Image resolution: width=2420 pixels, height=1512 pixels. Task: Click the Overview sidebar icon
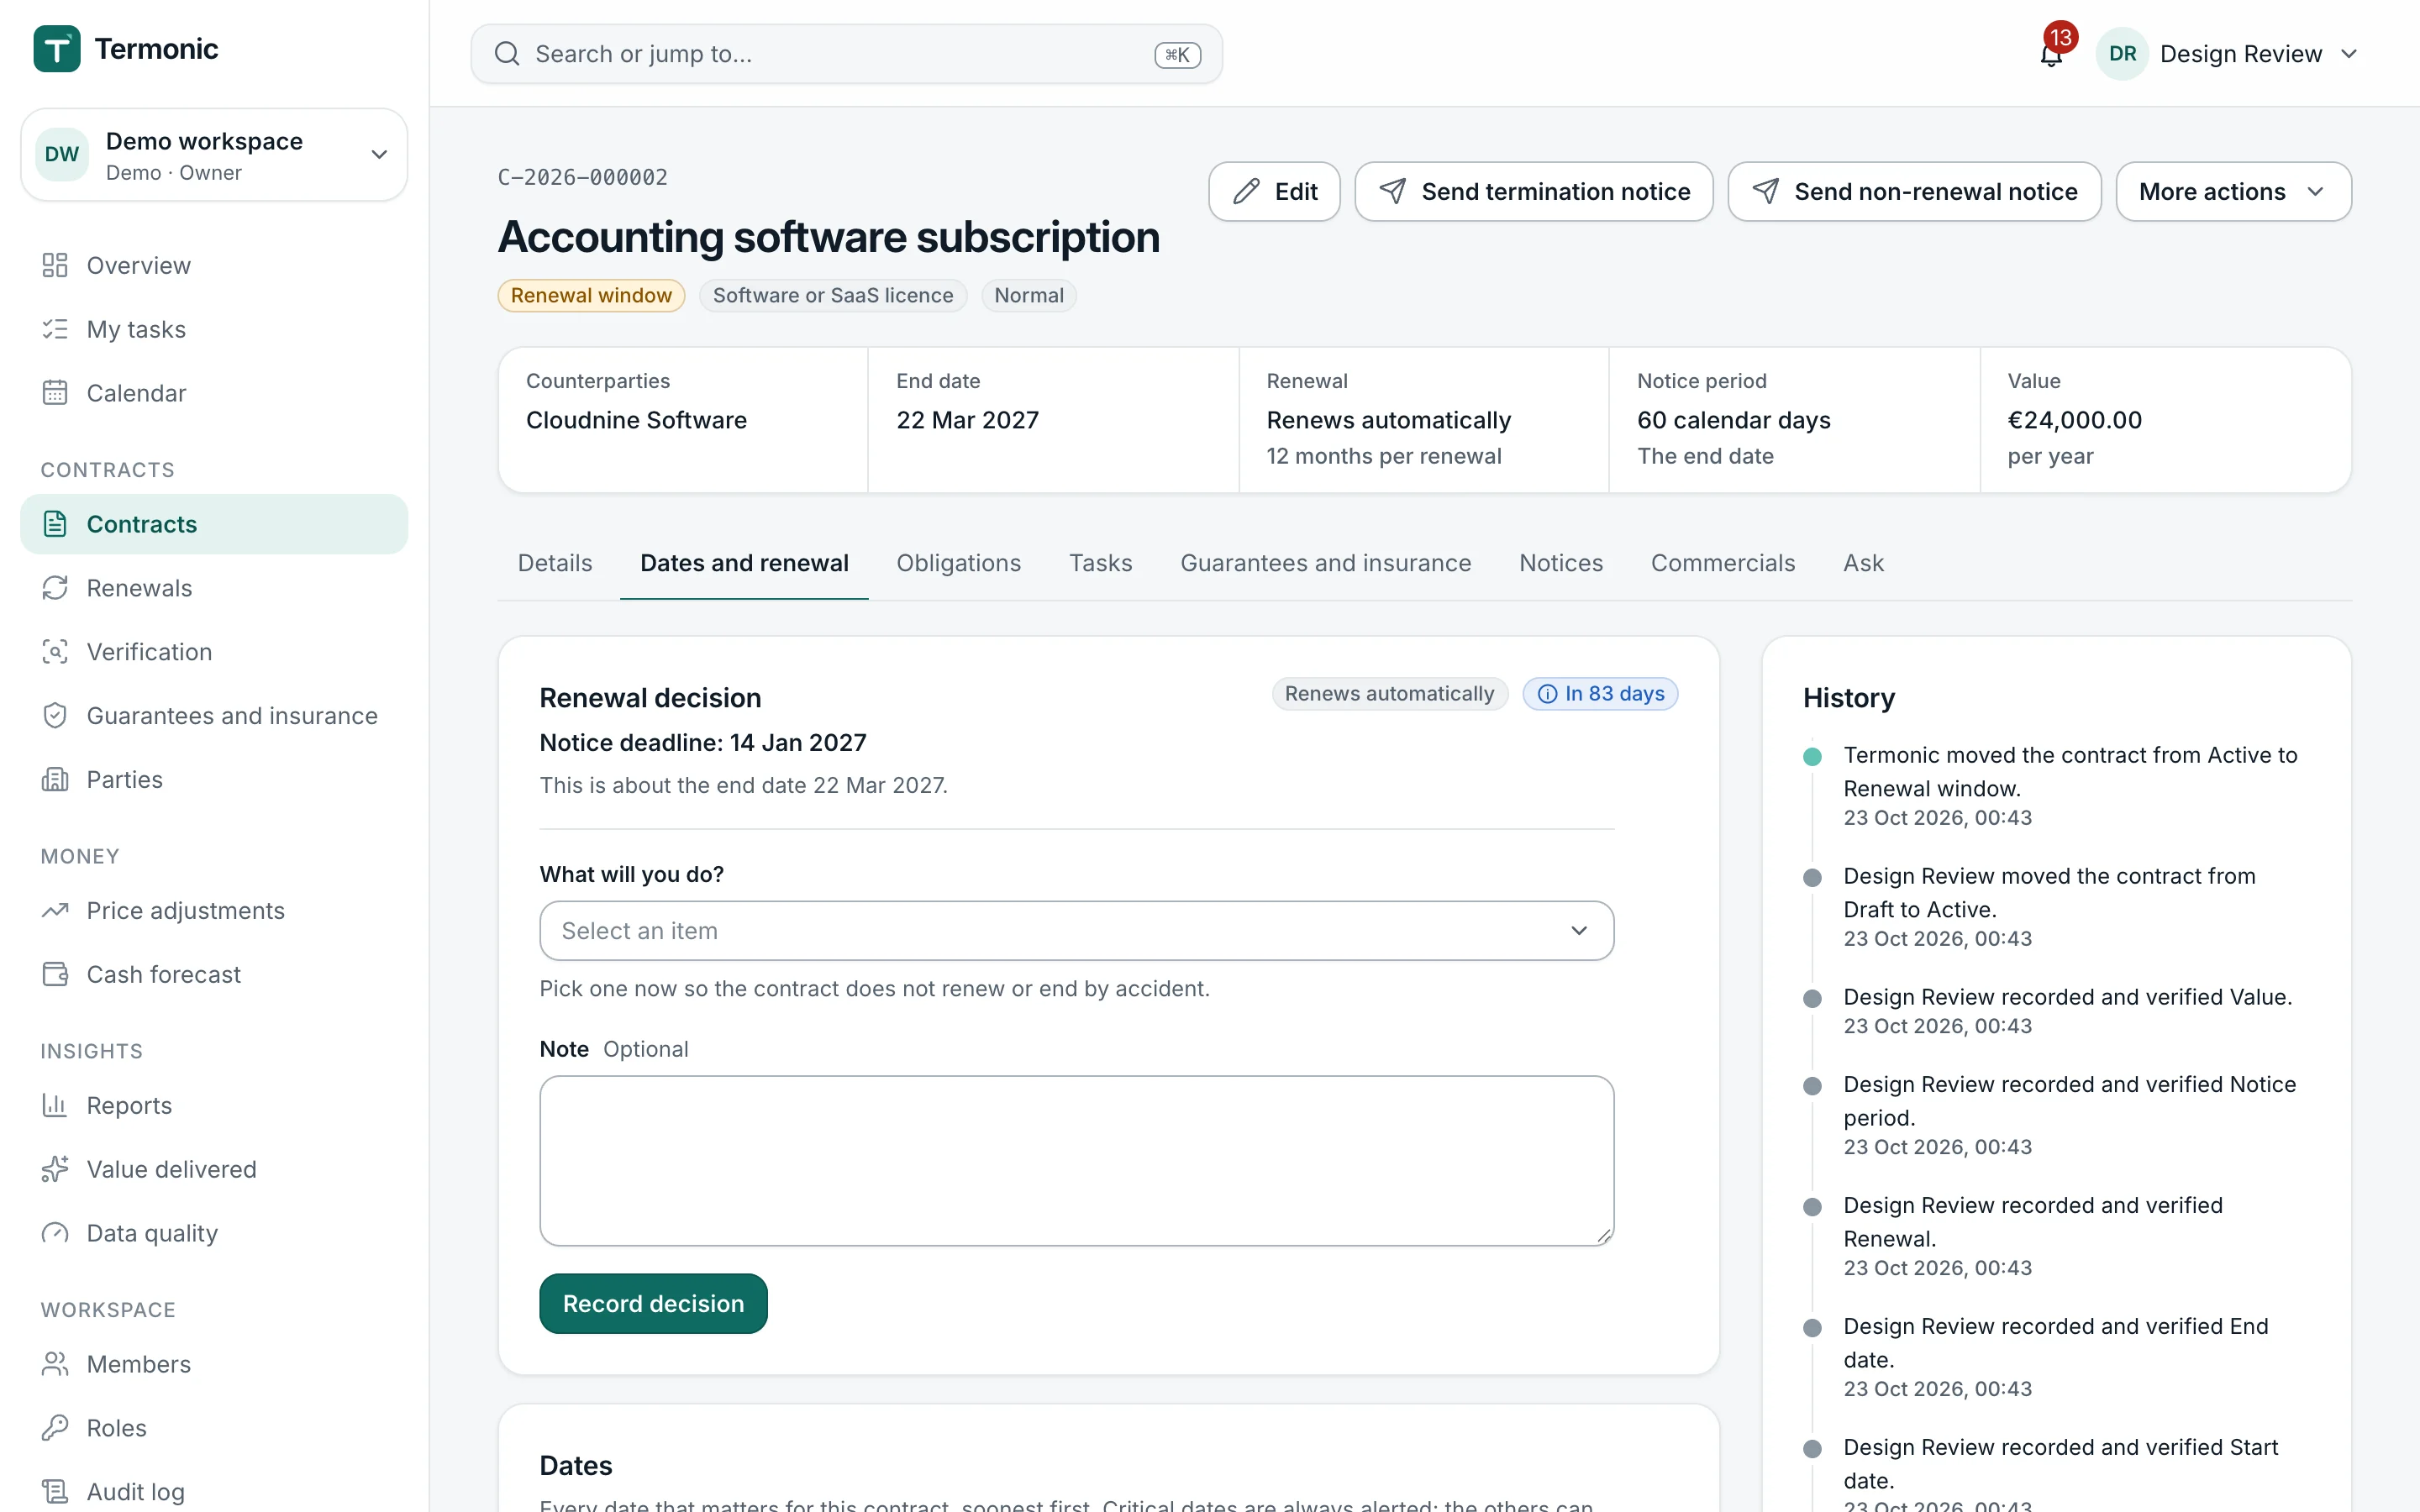click(x=55, y=265)
